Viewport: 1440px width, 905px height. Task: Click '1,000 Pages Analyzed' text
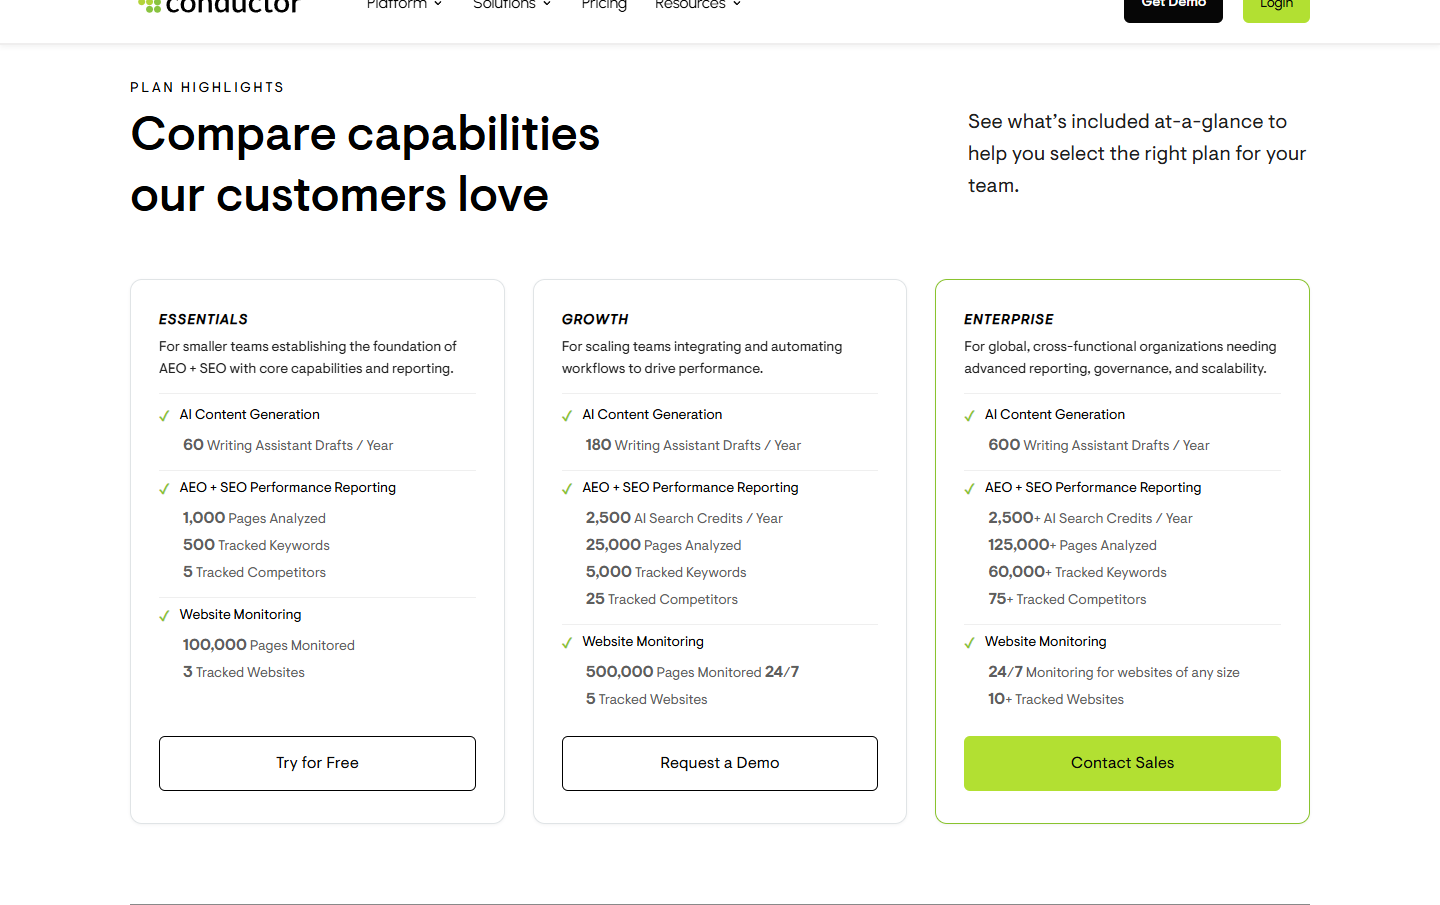click(x=254, y=518)
